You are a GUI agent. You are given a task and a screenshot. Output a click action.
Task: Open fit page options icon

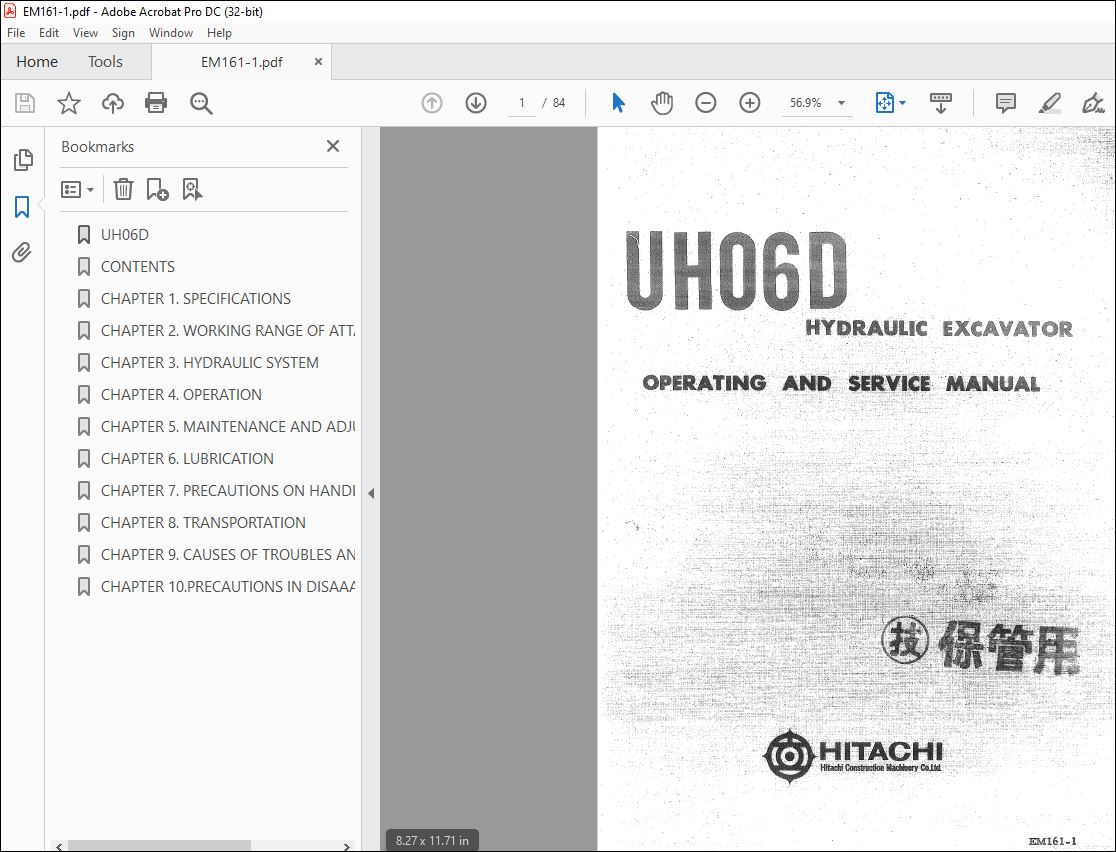pyautogui.click(x=890, y=103)
